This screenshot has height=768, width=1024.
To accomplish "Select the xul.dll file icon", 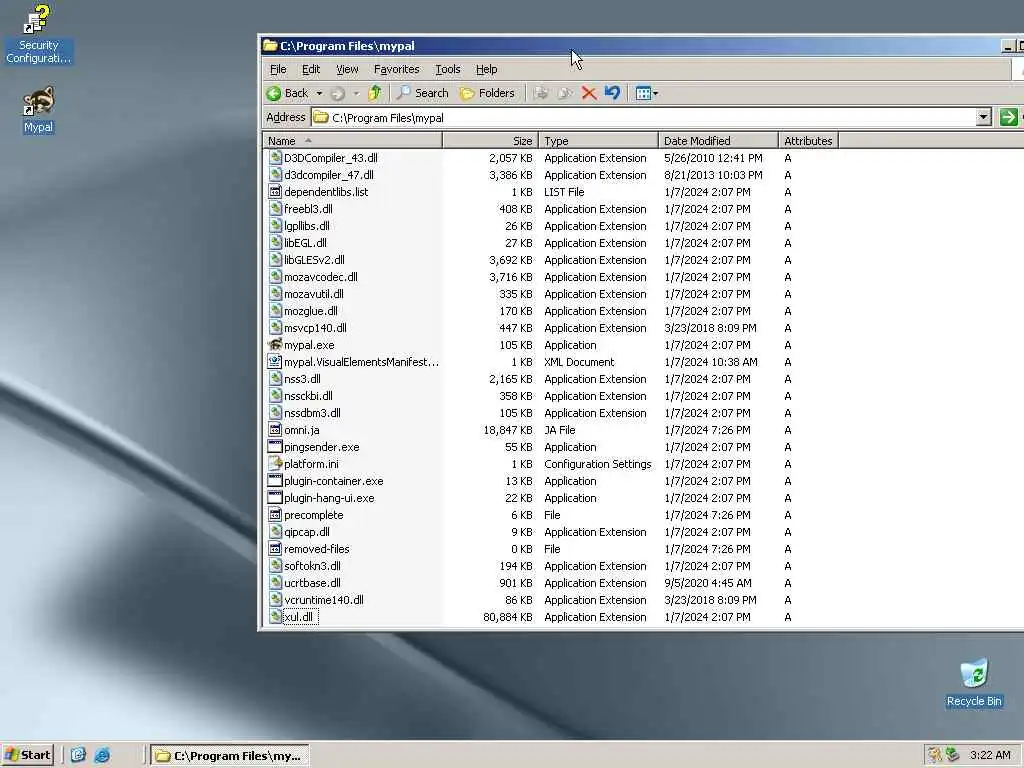I will pos(275,616).
